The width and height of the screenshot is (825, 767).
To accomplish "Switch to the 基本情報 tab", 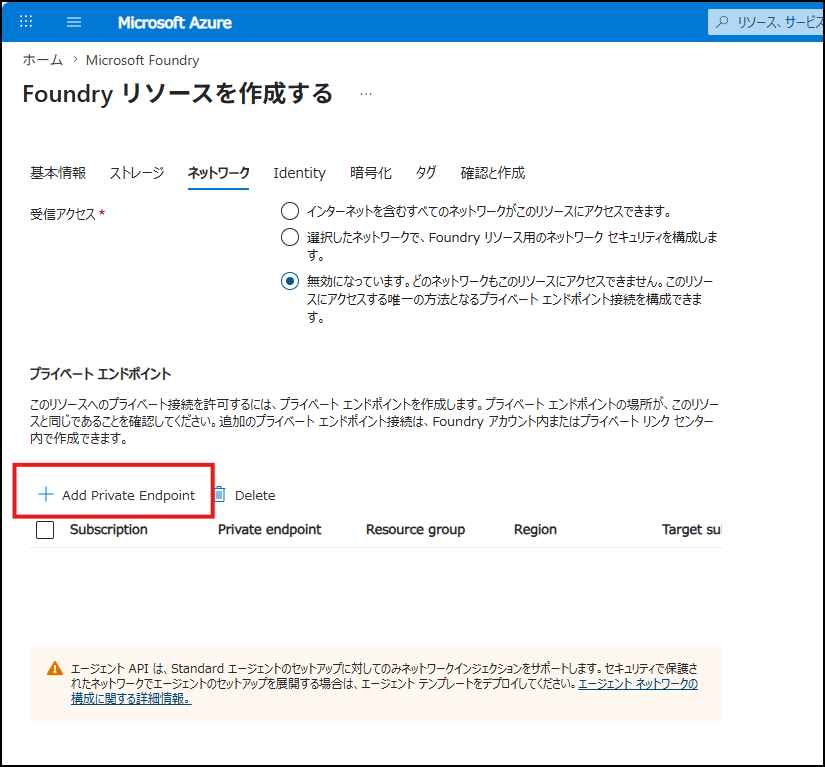I will [x=58, y=173].
